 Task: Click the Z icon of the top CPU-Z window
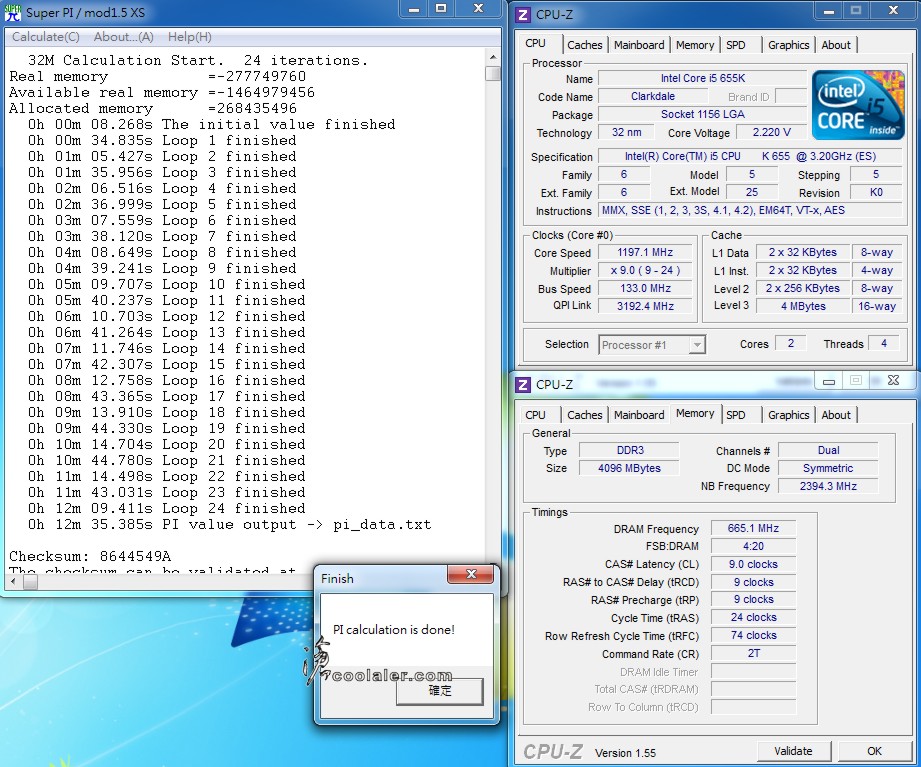tap(522, 14)
